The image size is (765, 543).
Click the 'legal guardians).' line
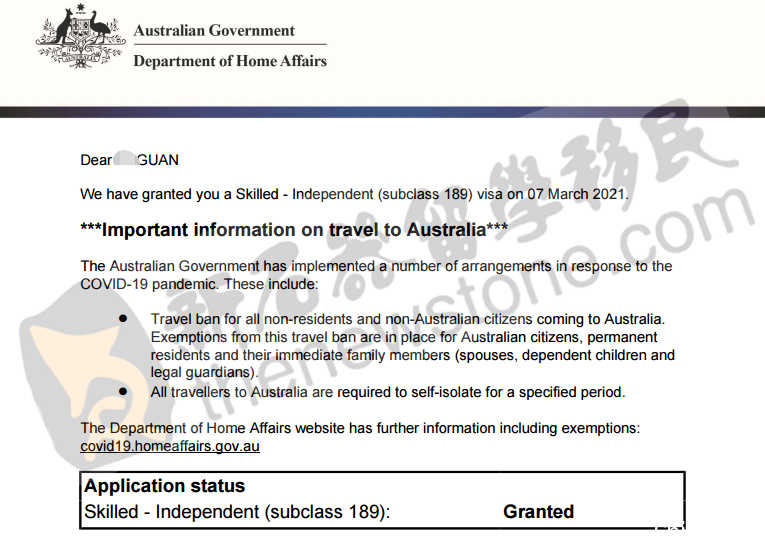pos(204,373)
